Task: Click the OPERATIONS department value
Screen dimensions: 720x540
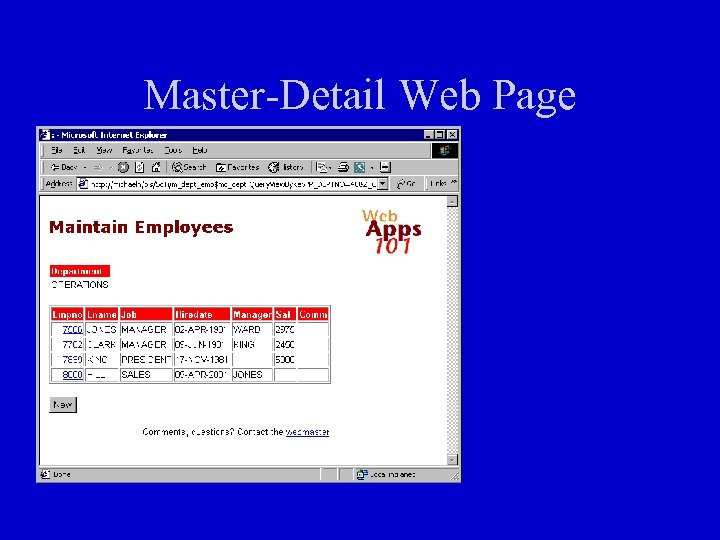Action: [x=80, y=285]
